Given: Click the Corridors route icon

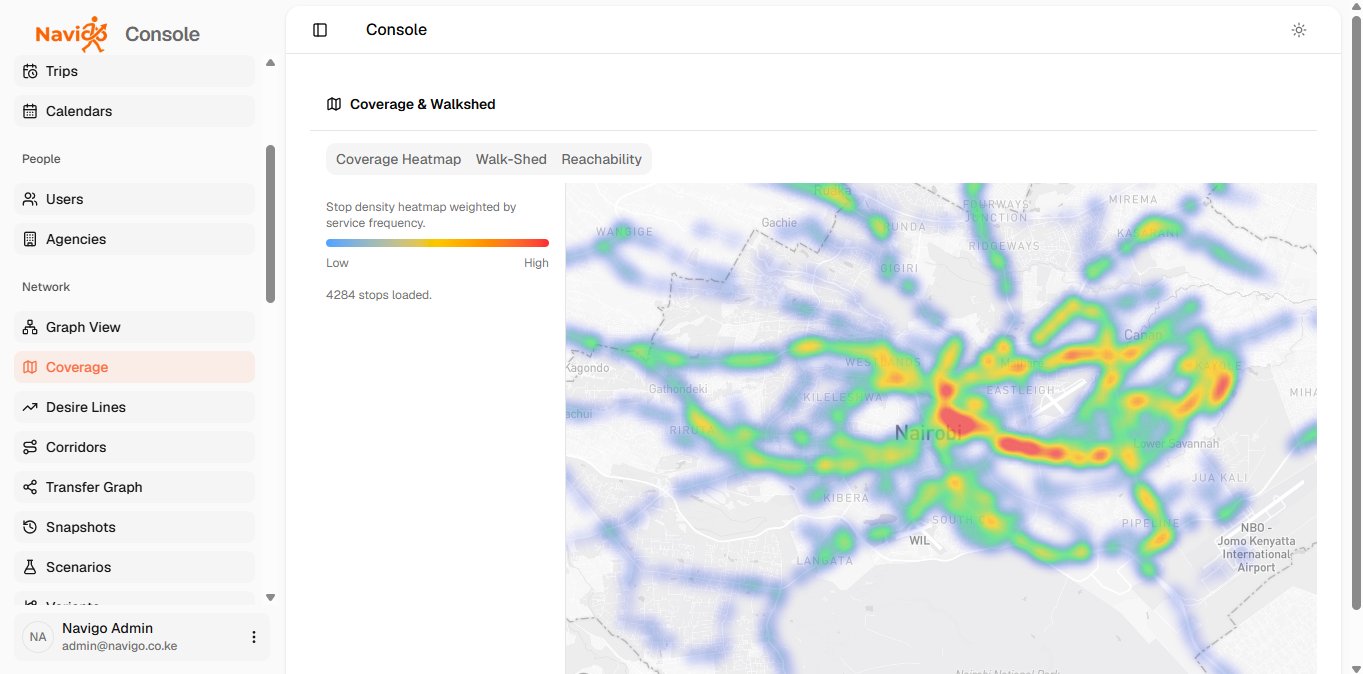Looking at the screenshot, I should pyautogui.click(x=30, y=447).
